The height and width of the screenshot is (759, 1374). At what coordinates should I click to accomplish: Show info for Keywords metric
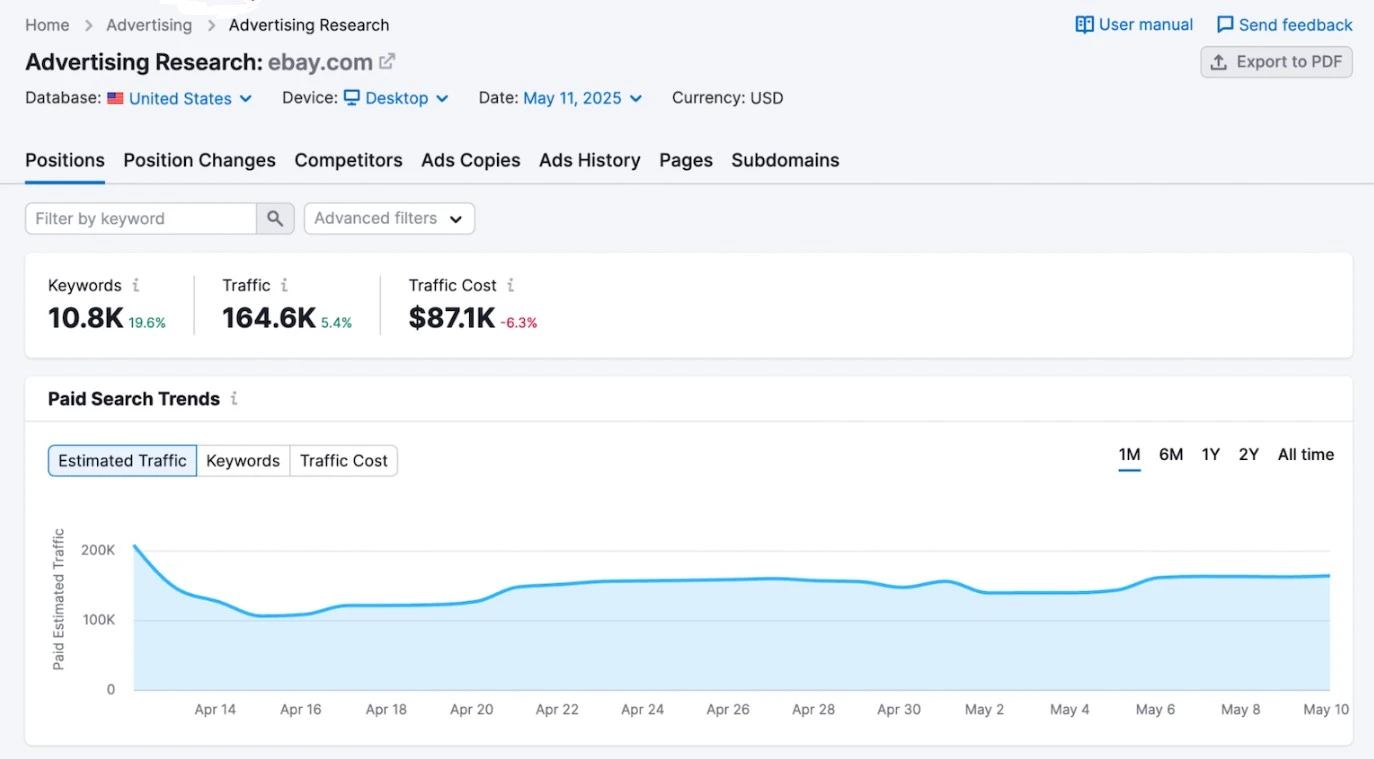click(136, 285)
